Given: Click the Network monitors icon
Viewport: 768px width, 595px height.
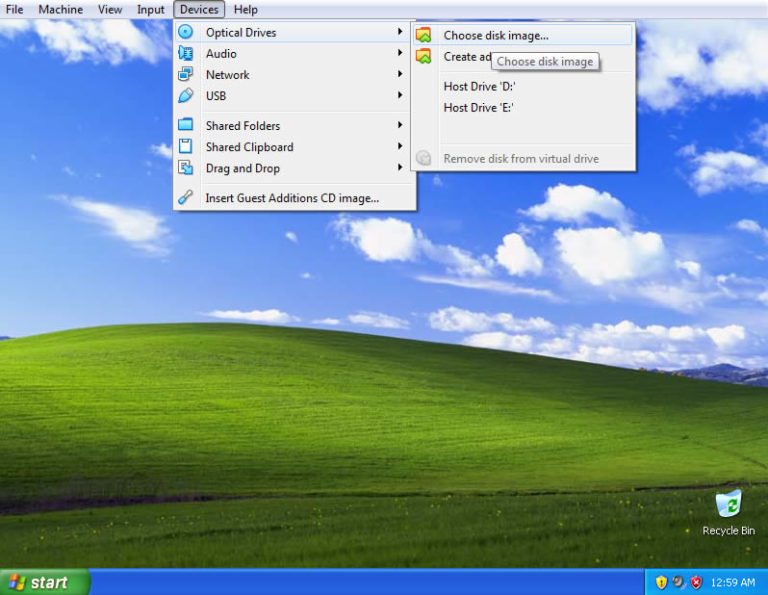Looking at the screenshot, I should 185,74.
